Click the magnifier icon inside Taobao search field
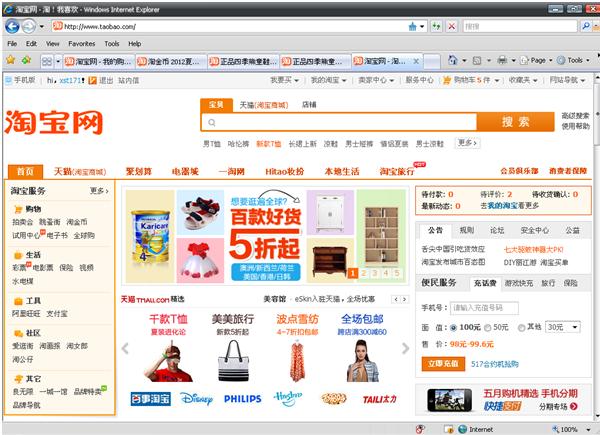The width and height of the screenshot is (600, 435). tap(212, 122)
